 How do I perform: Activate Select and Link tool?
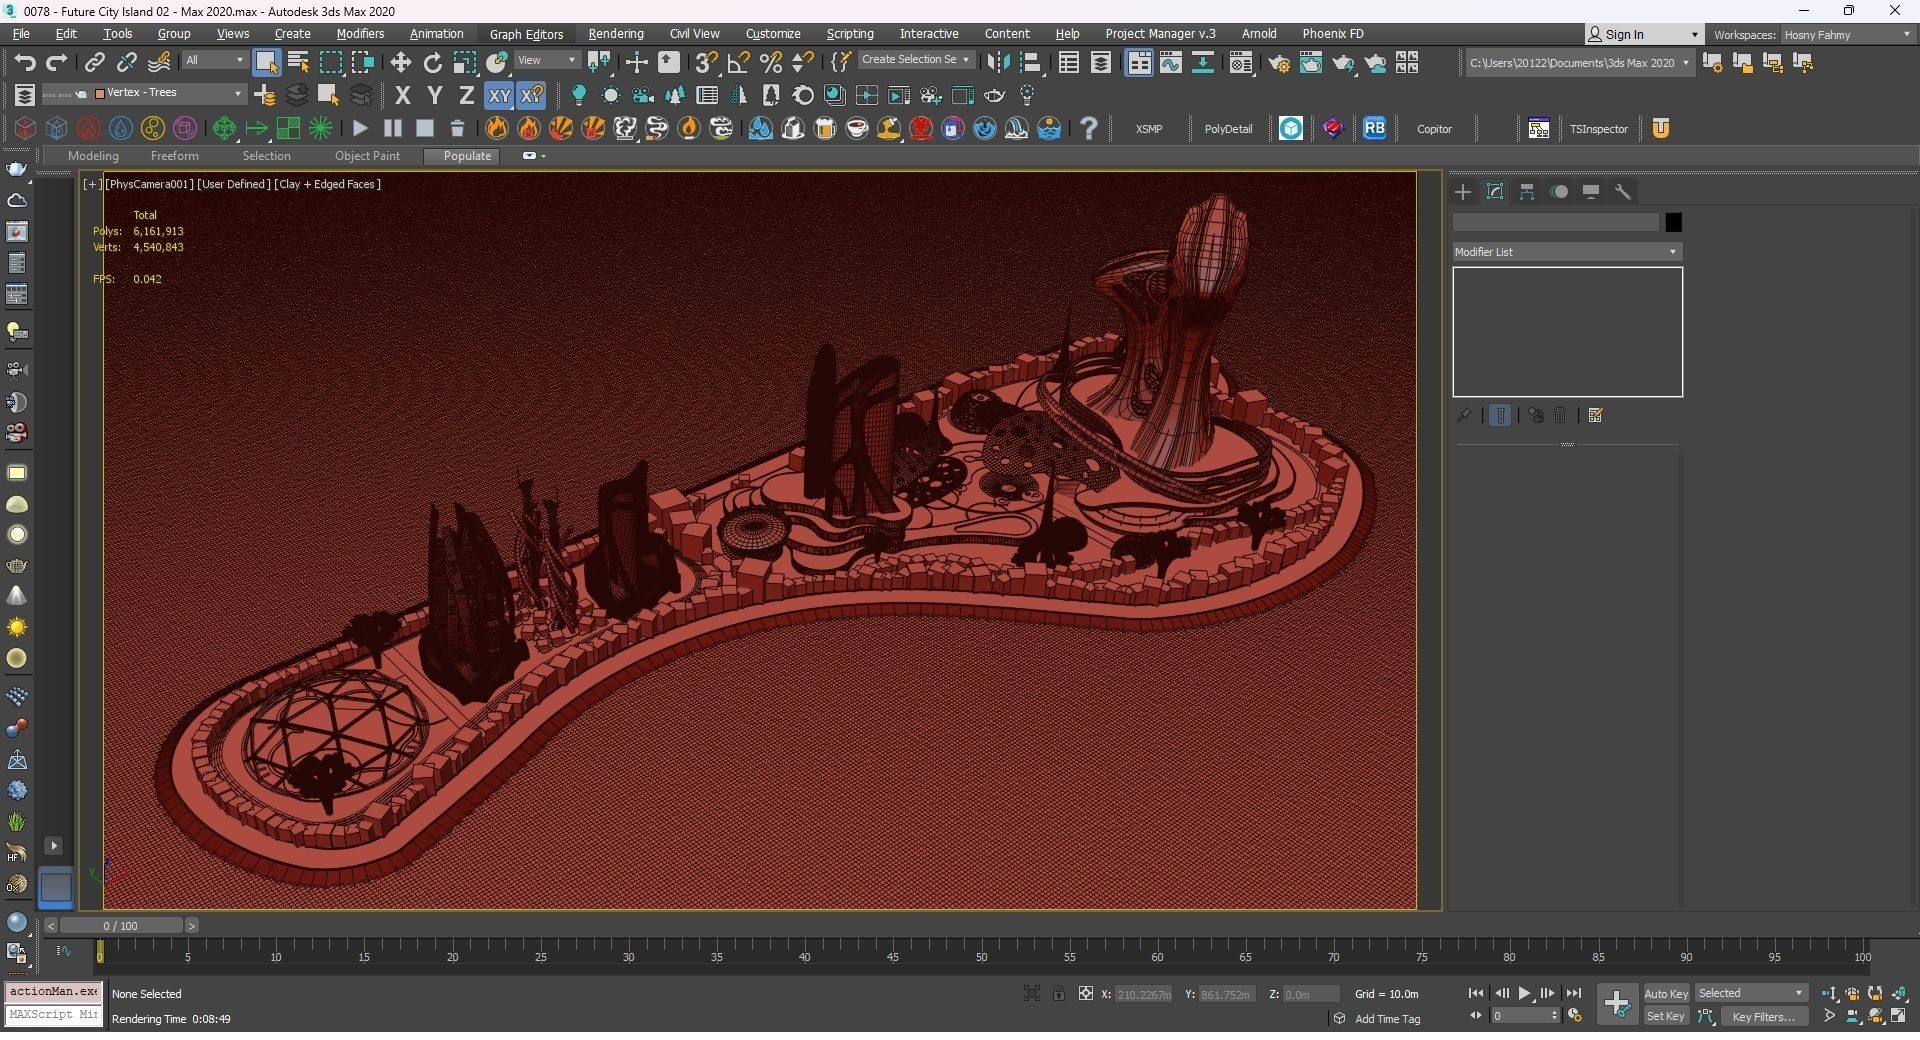(x=94, y=63)
